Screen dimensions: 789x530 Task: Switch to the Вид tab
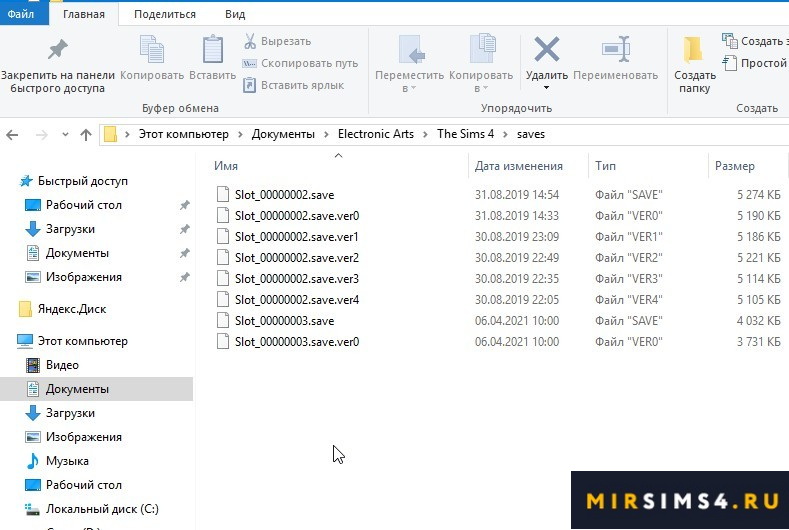coord(234,14)
